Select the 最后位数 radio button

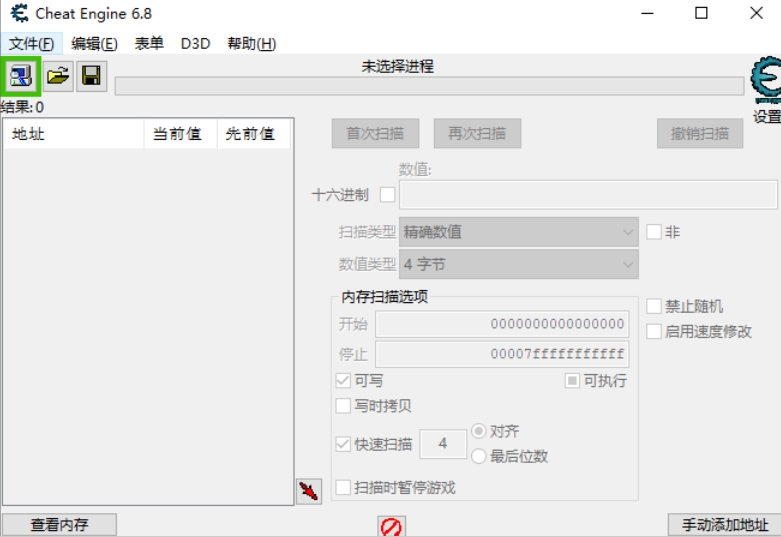(479, 456)
